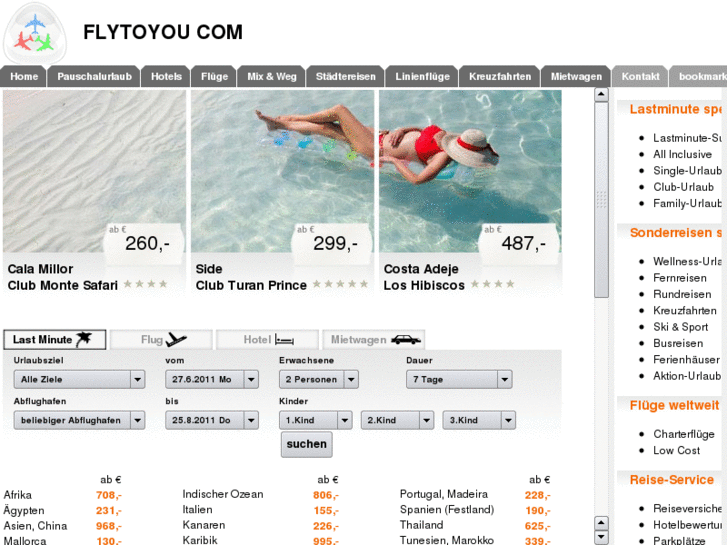727x545 pixels.
Task: Select the Städtereisen tab
Action: point(345,77)
